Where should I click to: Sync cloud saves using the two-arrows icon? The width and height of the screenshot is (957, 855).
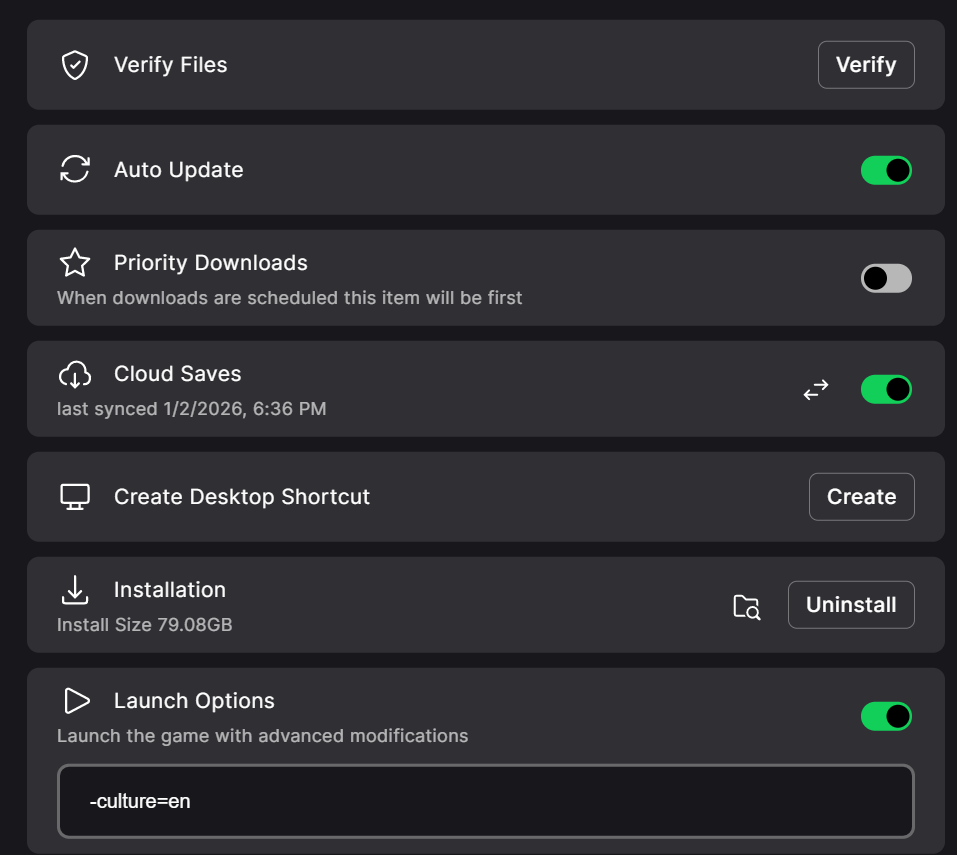pyautogui.click(x=816, y=390)
